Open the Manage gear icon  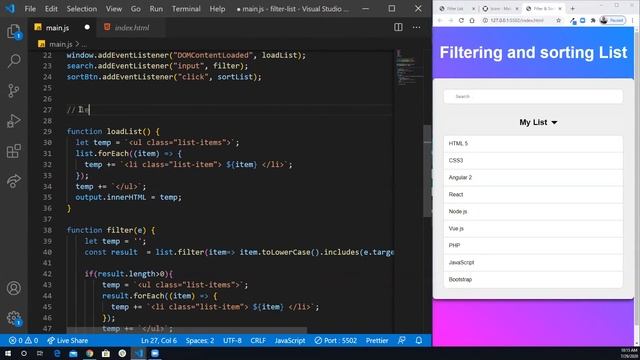(13, 318)
